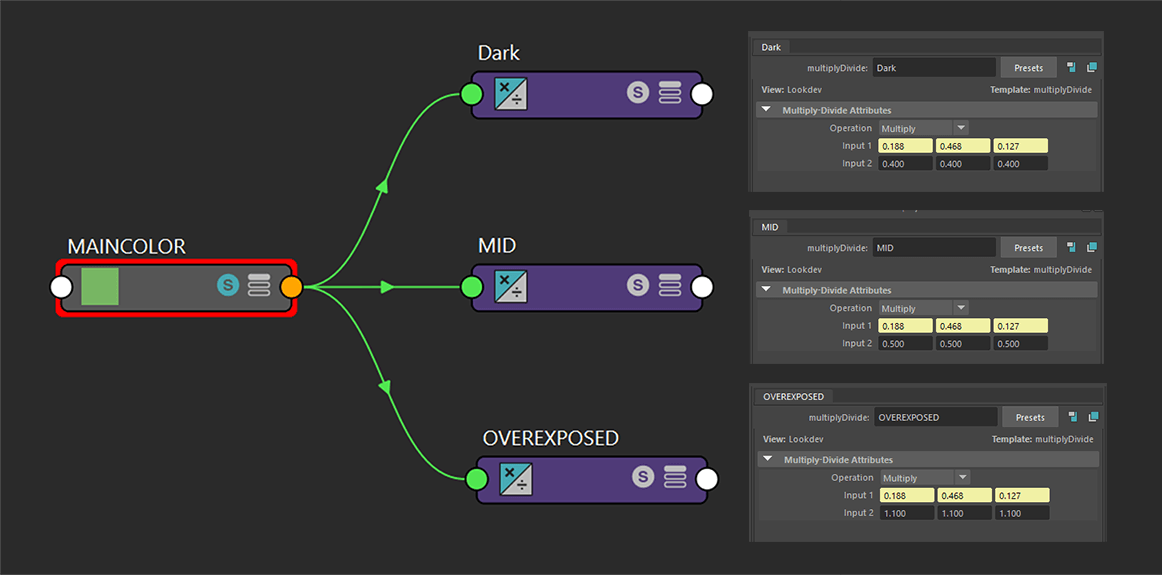The height and width of the screenshot is (575, 1162).
Task: Collapse Multiply-Divide Attributes in MID panel
Action: click(766, 290)
